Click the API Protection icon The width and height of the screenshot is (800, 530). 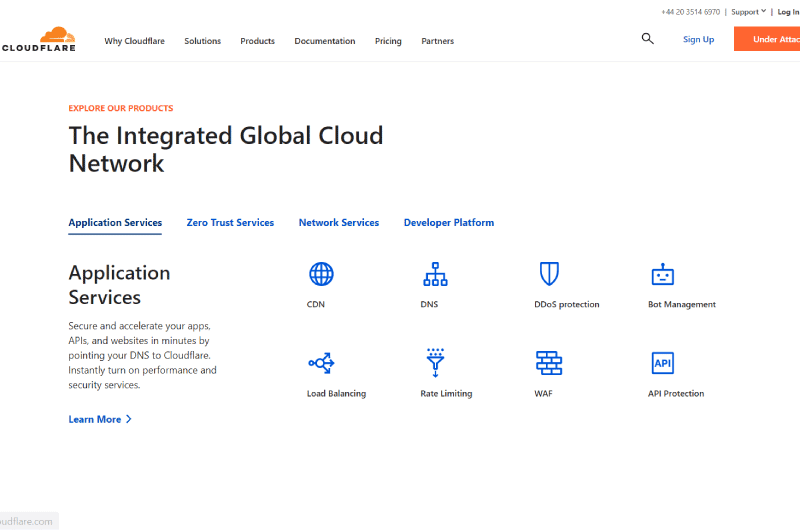[x=663, y=363]
